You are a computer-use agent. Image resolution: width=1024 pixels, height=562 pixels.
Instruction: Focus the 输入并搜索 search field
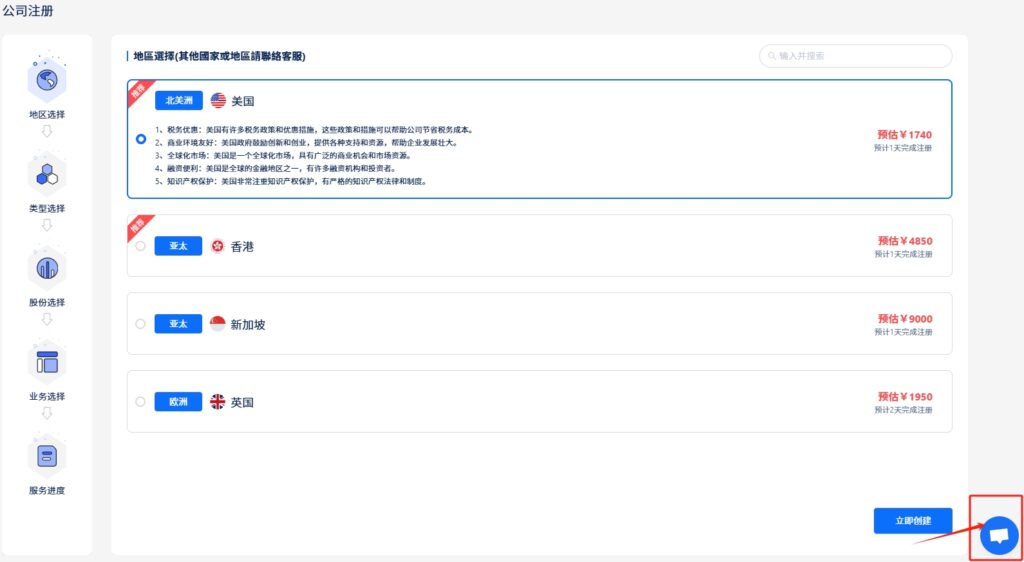pos(856,56)
